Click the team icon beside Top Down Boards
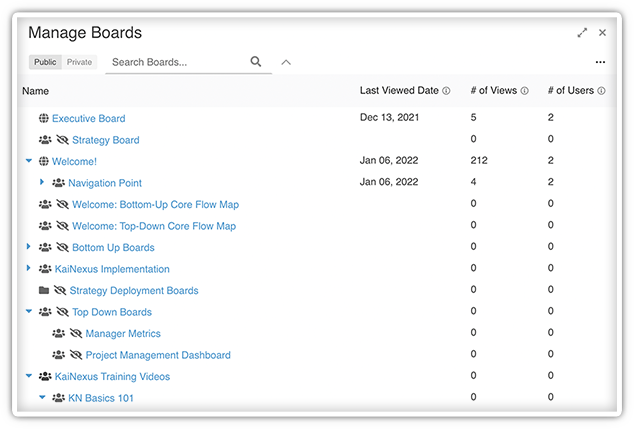The width and height of the screenshot is (634, 429). (45, 312)
